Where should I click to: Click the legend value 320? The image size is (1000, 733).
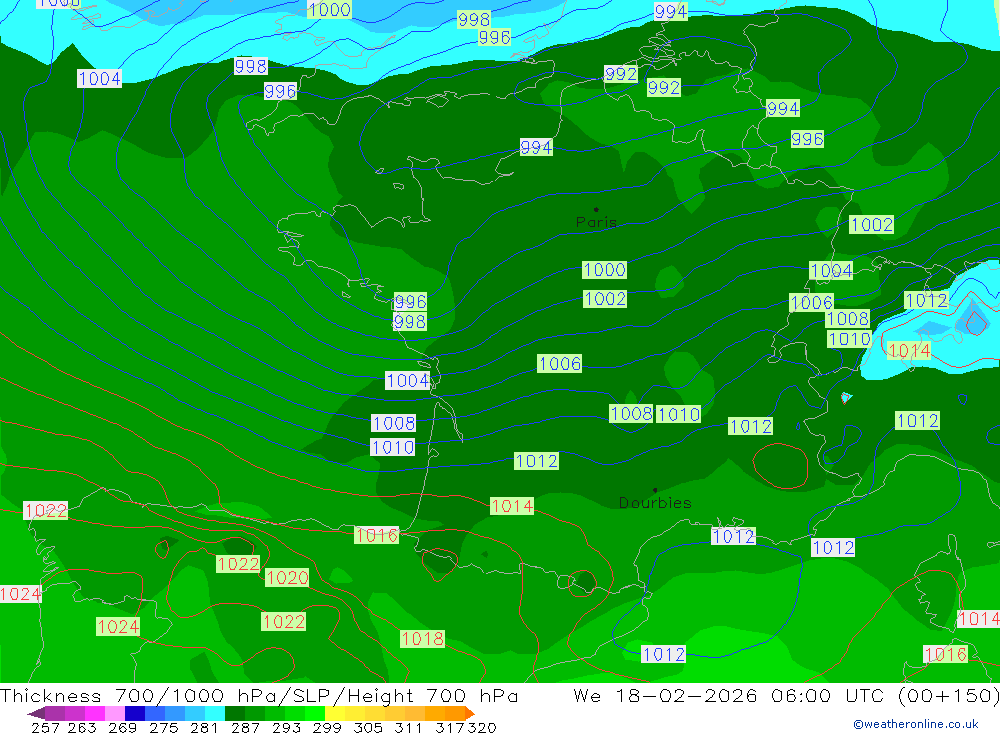[482, 728]
